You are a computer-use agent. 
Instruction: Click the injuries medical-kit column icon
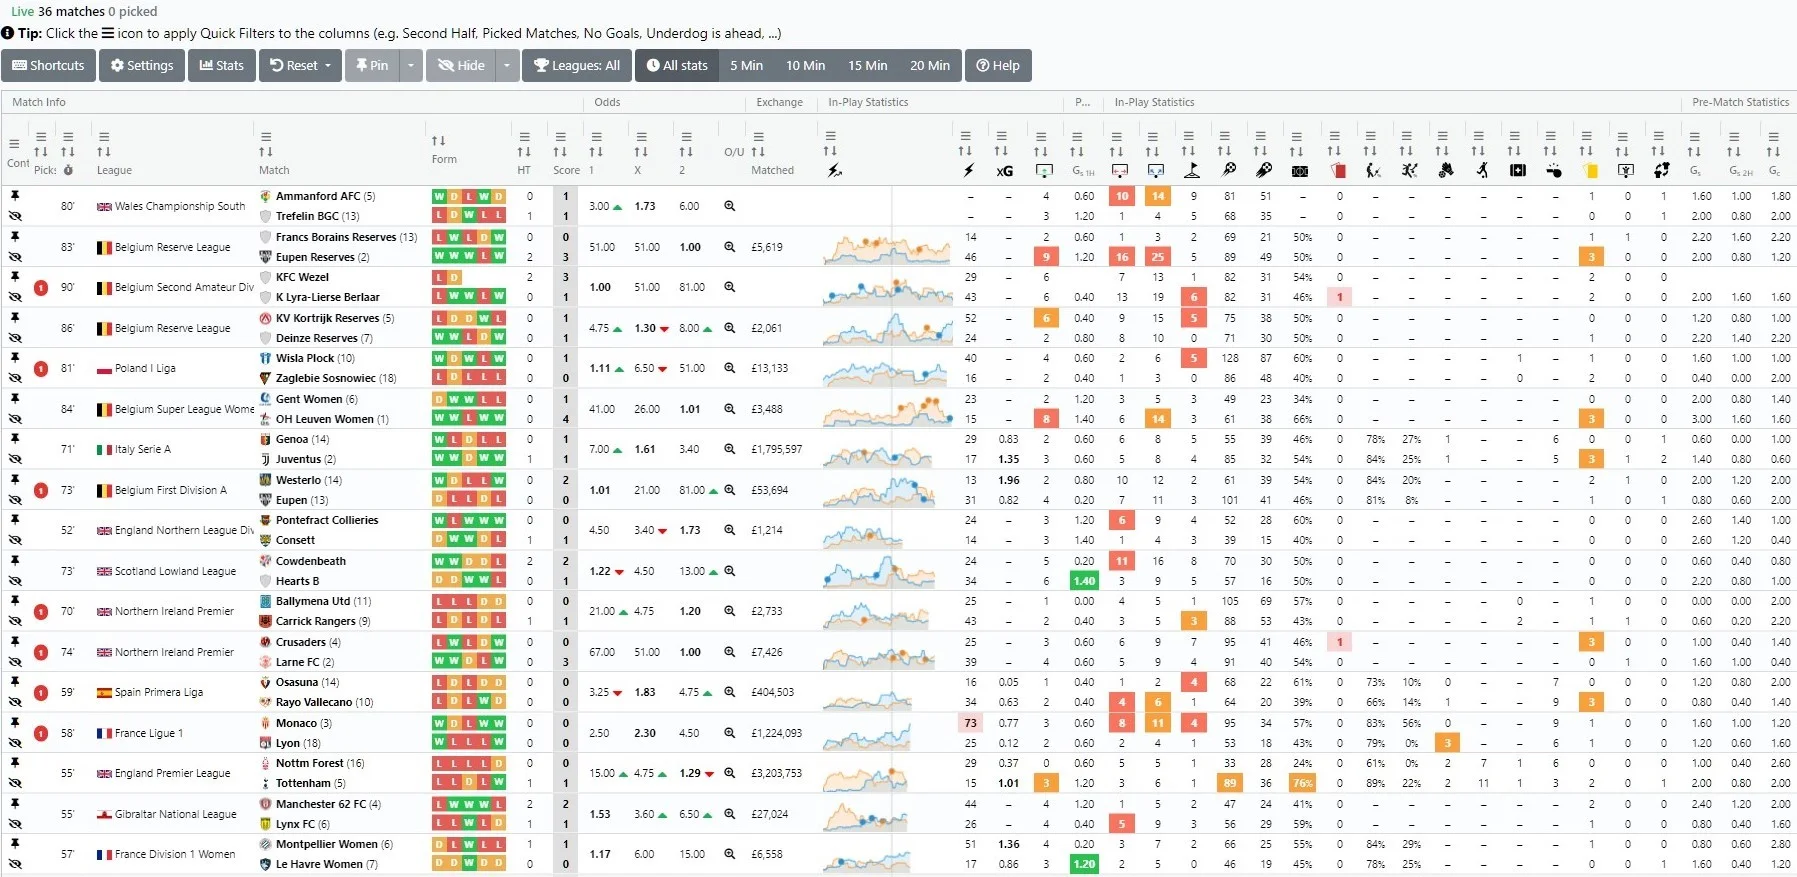(1518, 170)
